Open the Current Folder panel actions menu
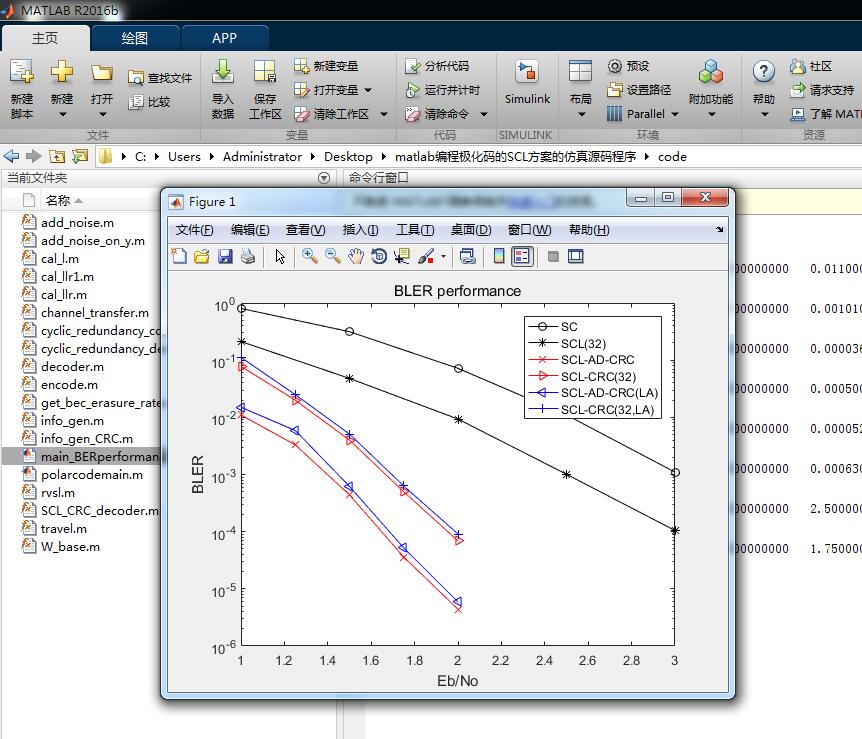Screen dimensions: 862x739 coord(324,178)
